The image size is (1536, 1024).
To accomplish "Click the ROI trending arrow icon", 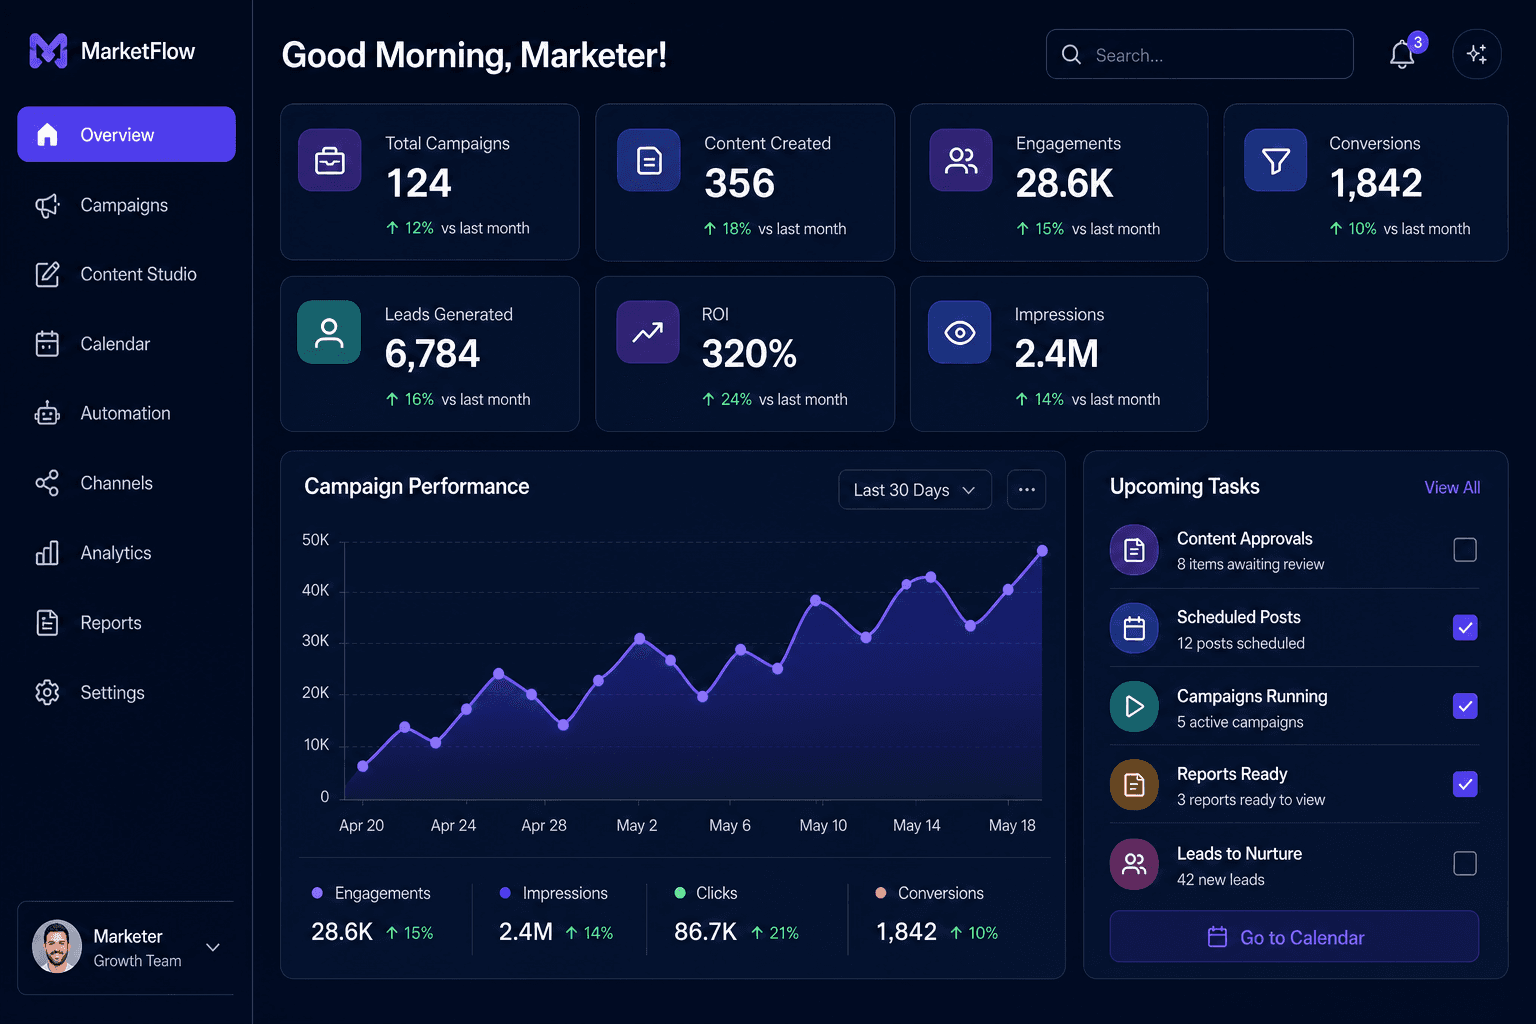I will click(648, 332).
